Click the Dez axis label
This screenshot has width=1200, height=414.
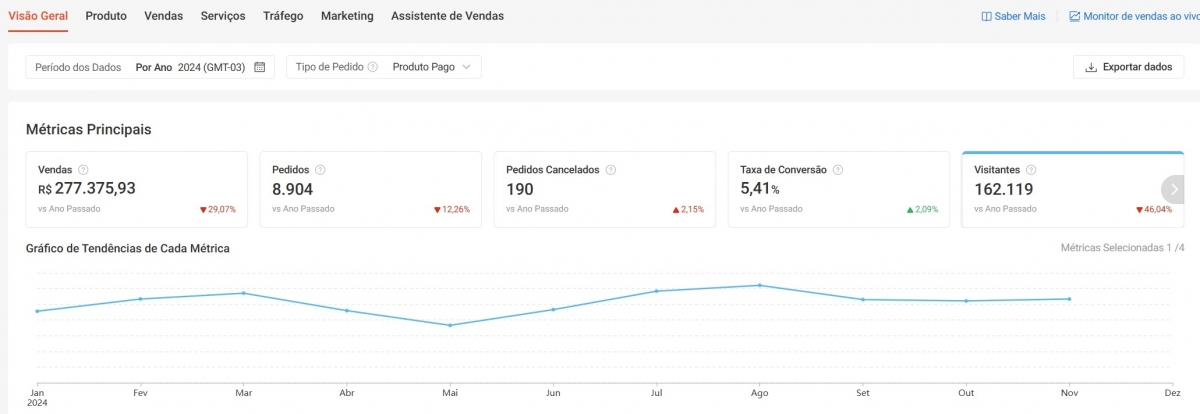pos(1172,393)
